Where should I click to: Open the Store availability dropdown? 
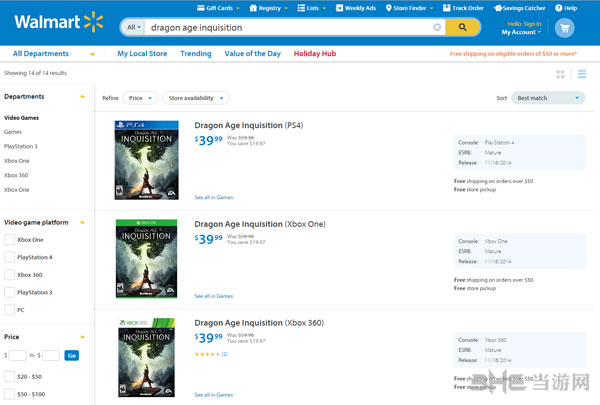tap(195, 98)
